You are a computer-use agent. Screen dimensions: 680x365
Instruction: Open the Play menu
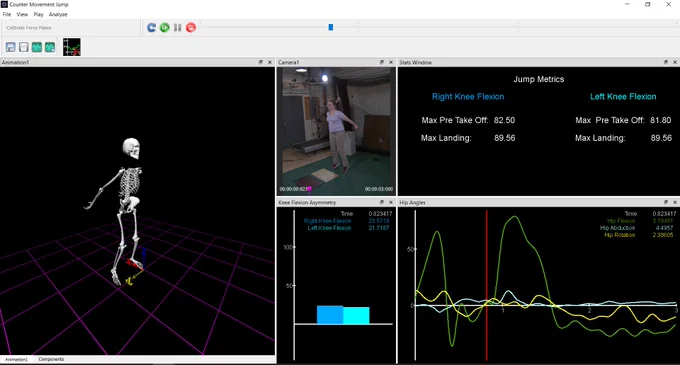38,14
